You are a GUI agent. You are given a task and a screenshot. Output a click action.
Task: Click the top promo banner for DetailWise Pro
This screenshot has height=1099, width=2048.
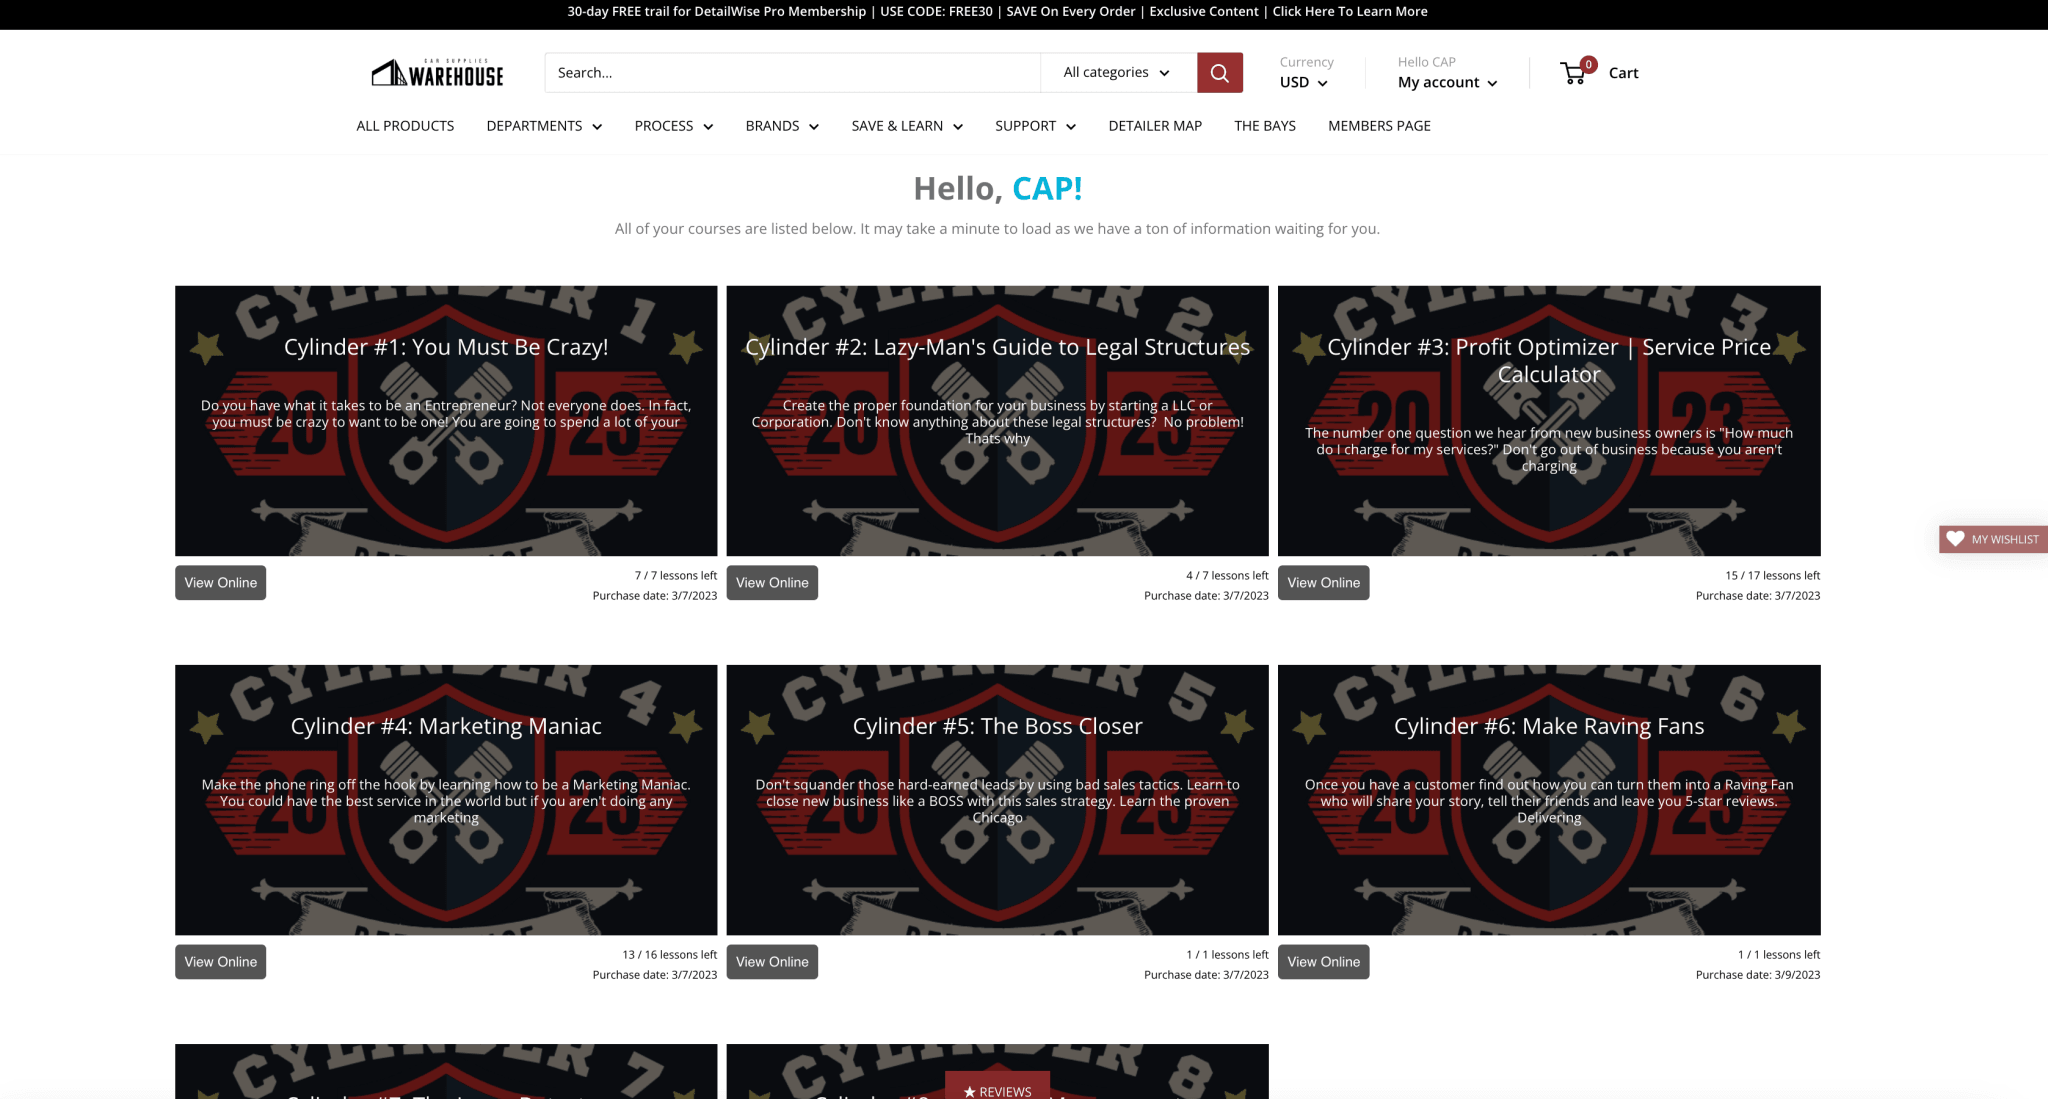coord(997,12)
